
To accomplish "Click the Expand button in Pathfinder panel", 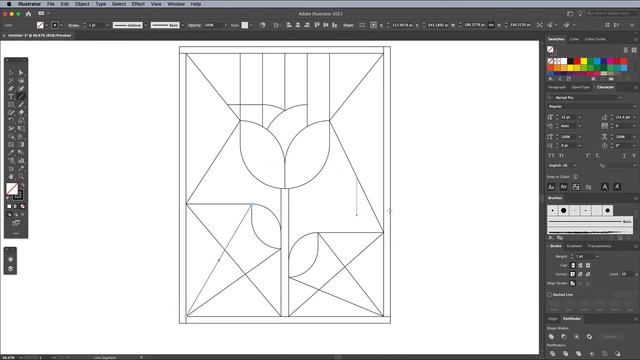I will [x=610, y=337].
